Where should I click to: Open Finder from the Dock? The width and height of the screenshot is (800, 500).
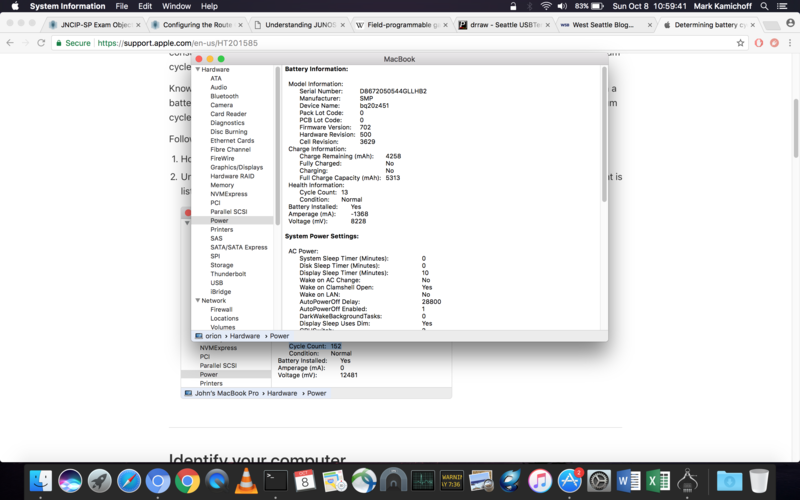[41, 481]
